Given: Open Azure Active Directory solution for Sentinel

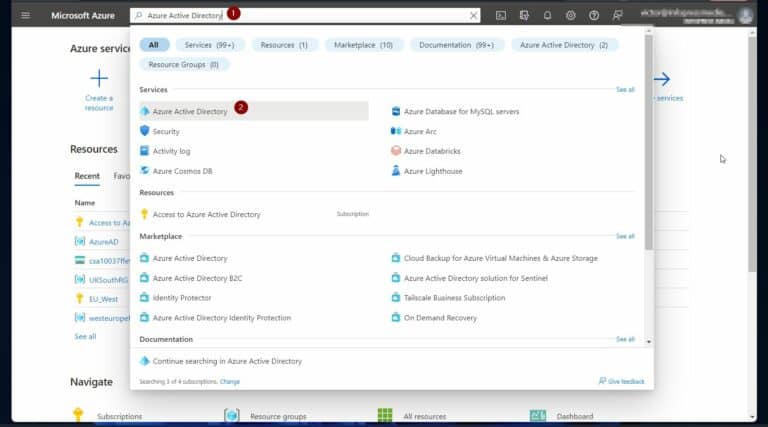Looking at the screenshot, I should coord(476,278).
